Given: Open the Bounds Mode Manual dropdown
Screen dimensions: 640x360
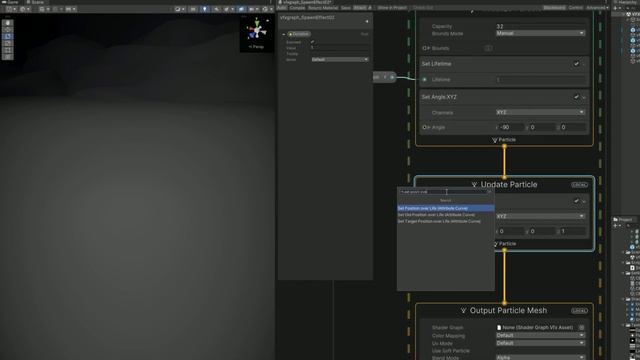Looking at the screenshot, I should click(x=540, y=33).
